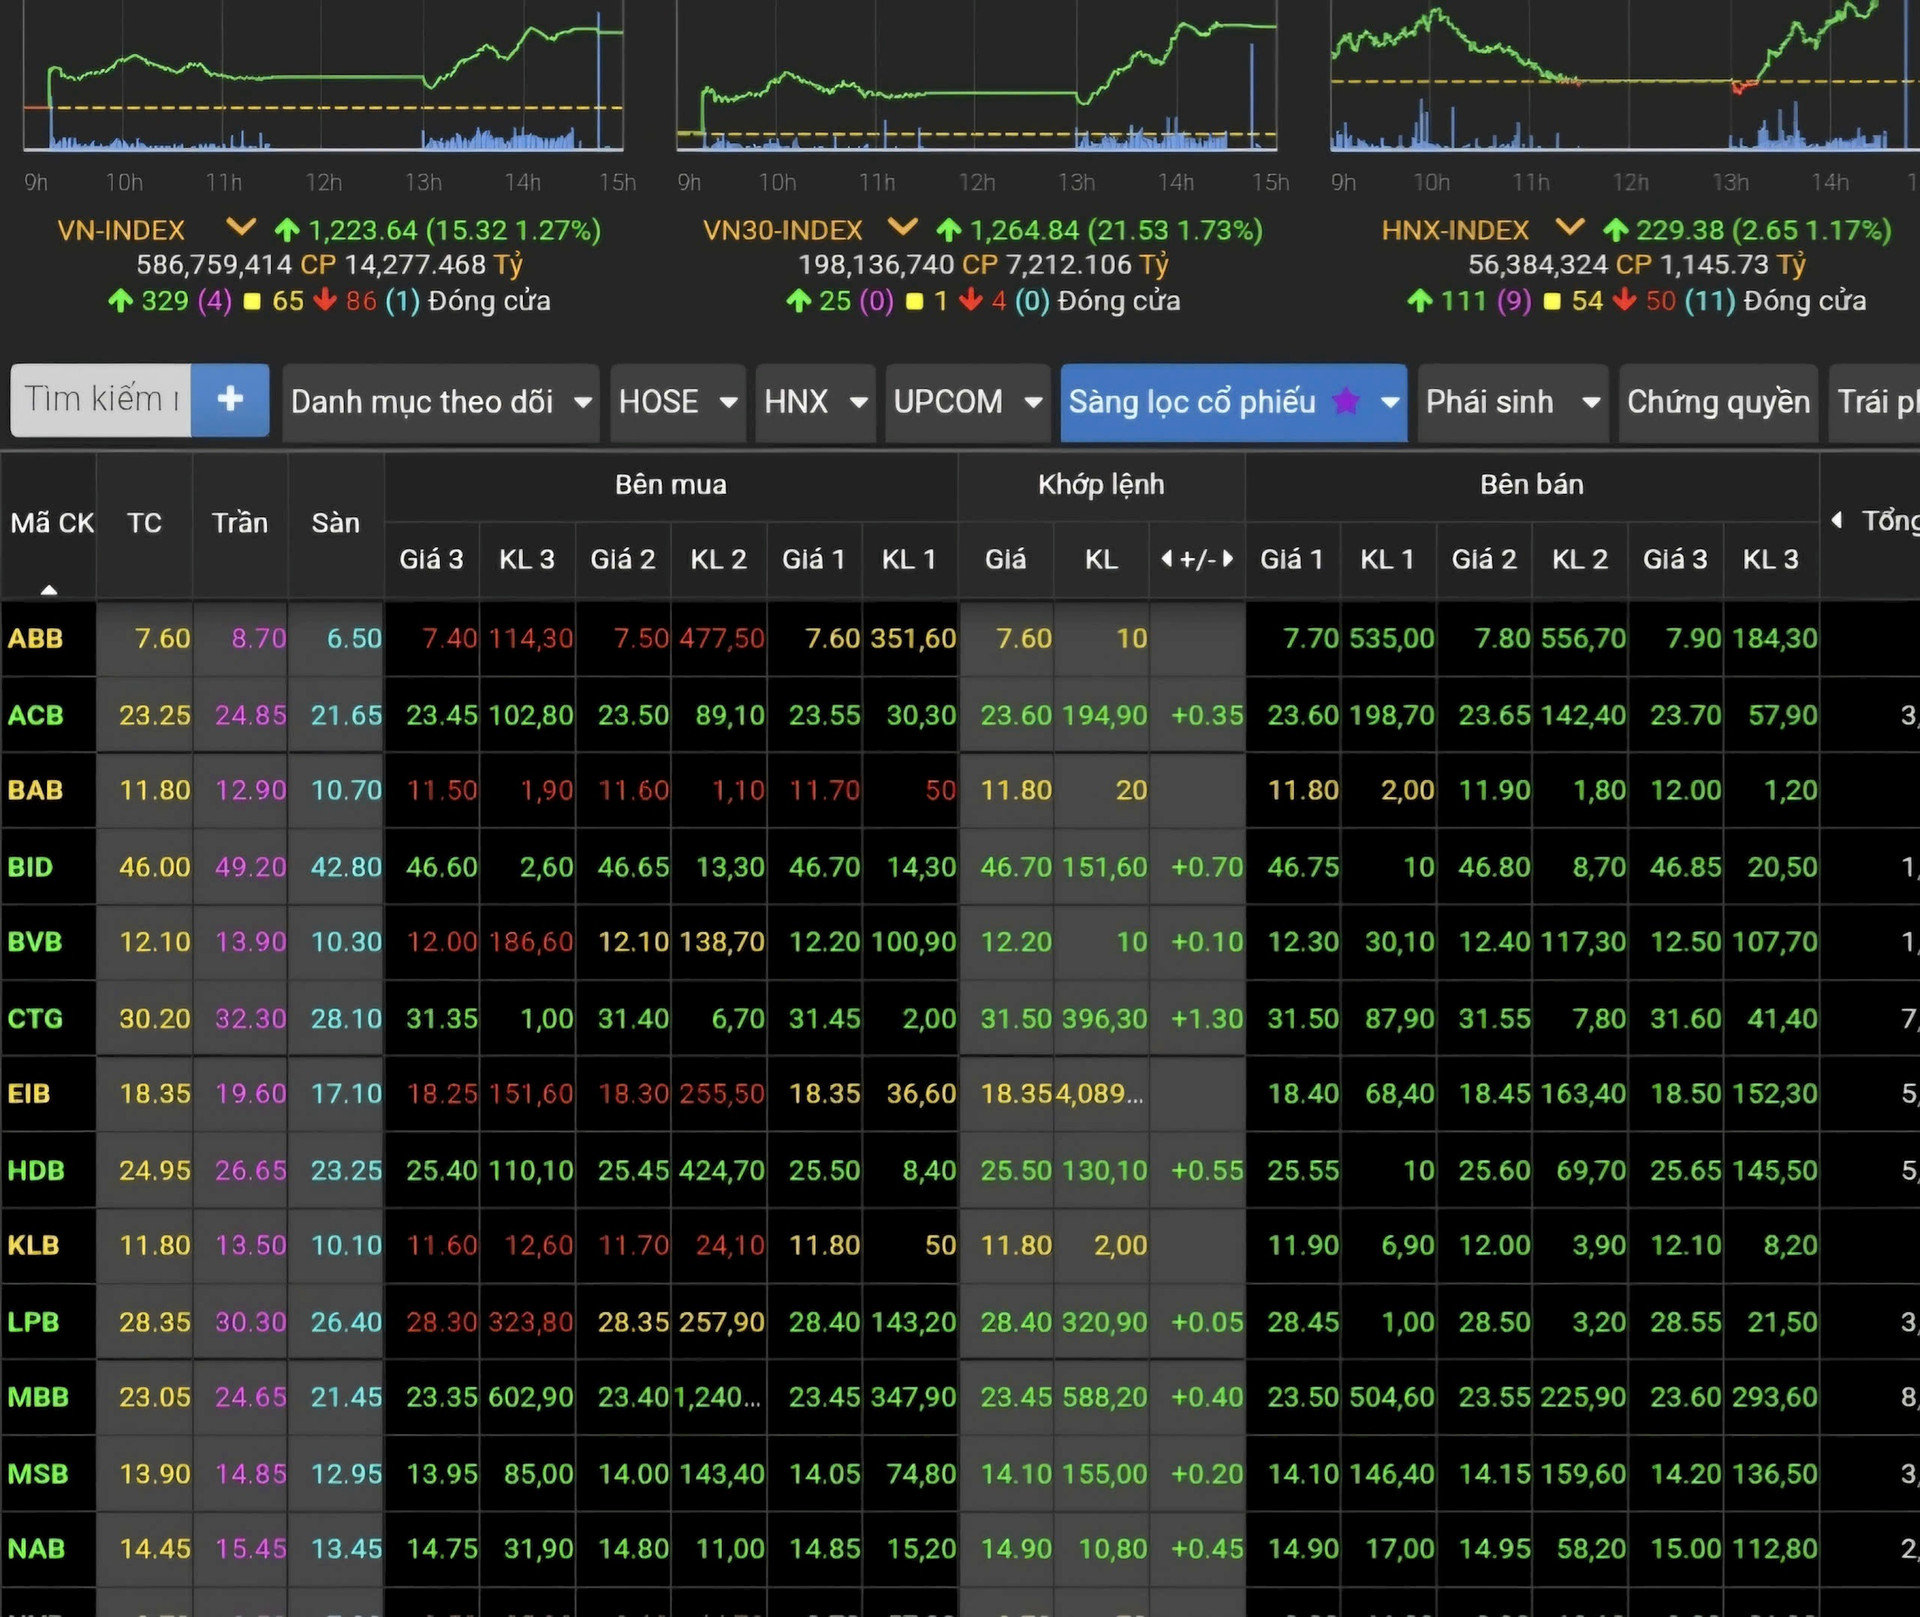Screen dimensions: 1920x1617
Task: Open the LPB stock symbol
Action: click(33, 1322)
